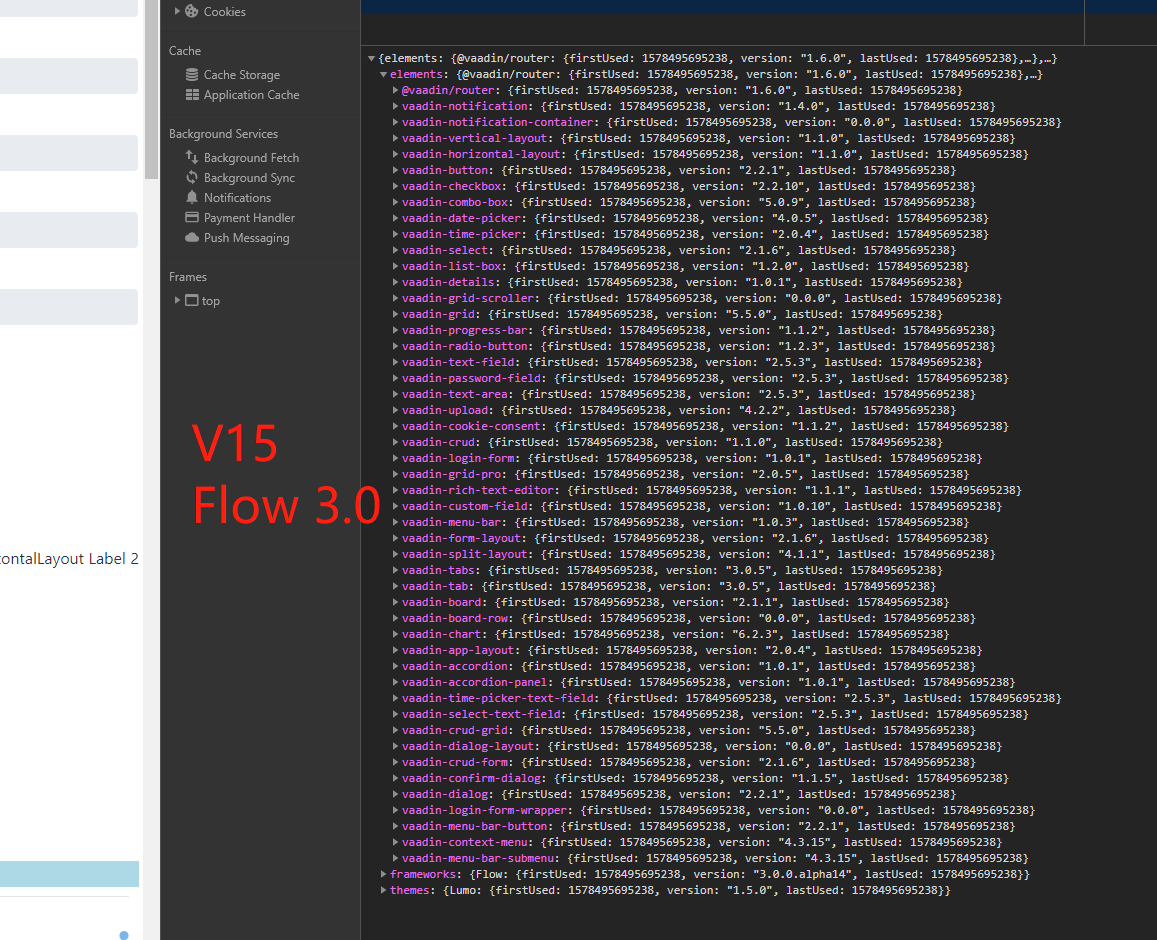Viewport: 1157px width, 940px height.
Task: Expand the vaadin-chart entry
Action: [394, 633]
